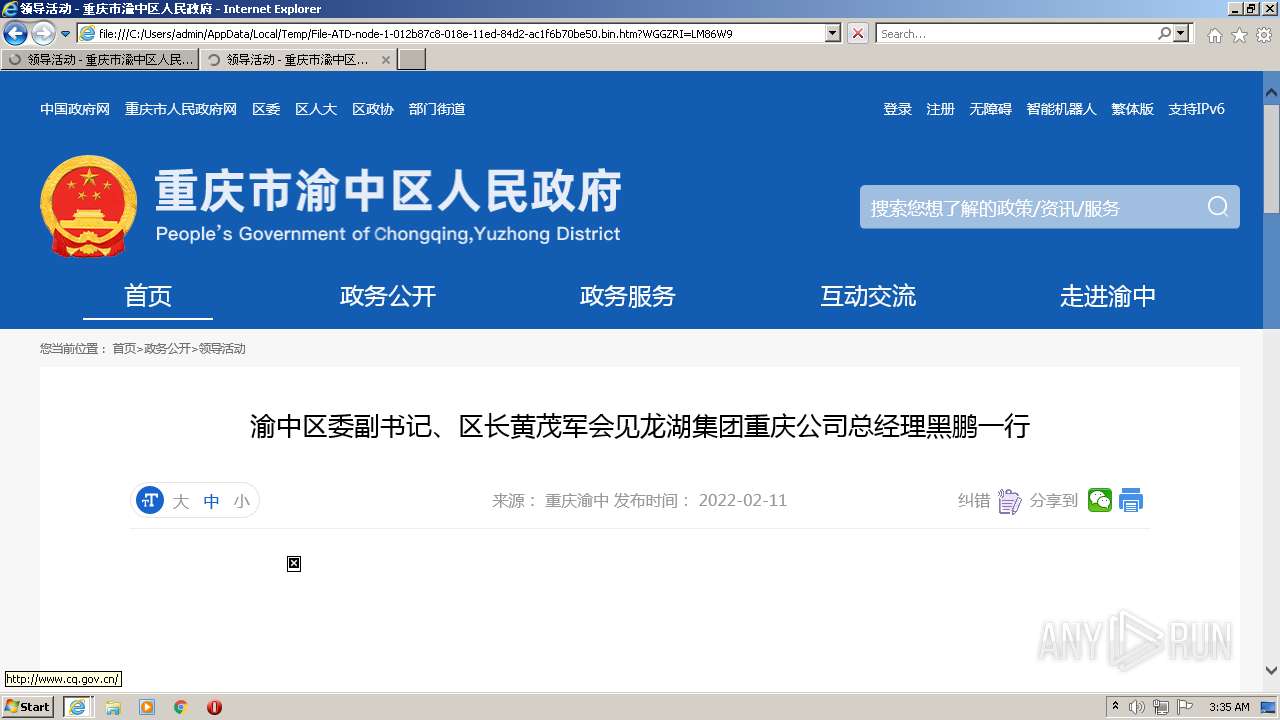The width and height of the screenshot is (1280, 720).
Task: Click the red Opera-like taskbar icon
Action: [x=214, y=707]
